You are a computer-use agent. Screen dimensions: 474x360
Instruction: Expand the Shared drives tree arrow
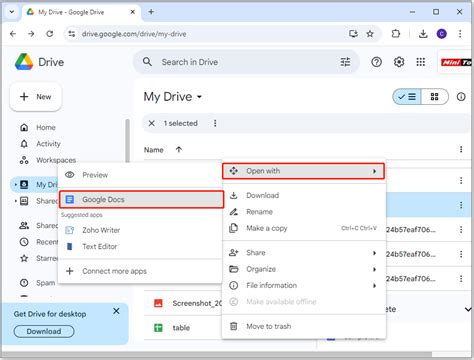pos(15,201)
